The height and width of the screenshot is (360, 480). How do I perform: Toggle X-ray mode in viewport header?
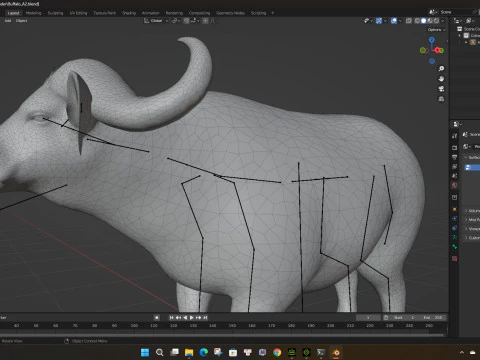[409, 21]
